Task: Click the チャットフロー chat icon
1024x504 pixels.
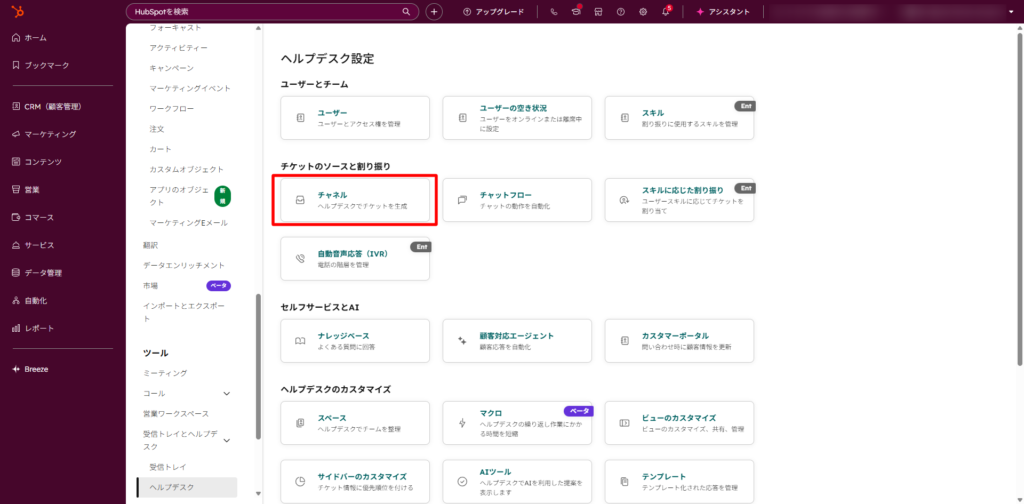Action: tap(462, 200)
